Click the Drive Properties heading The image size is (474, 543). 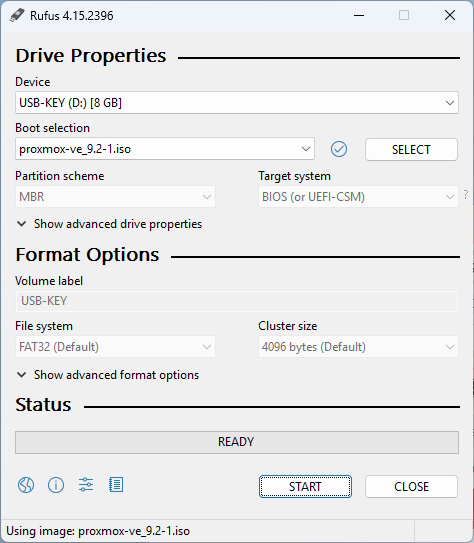pyautogui.click(x=91, y=55)
